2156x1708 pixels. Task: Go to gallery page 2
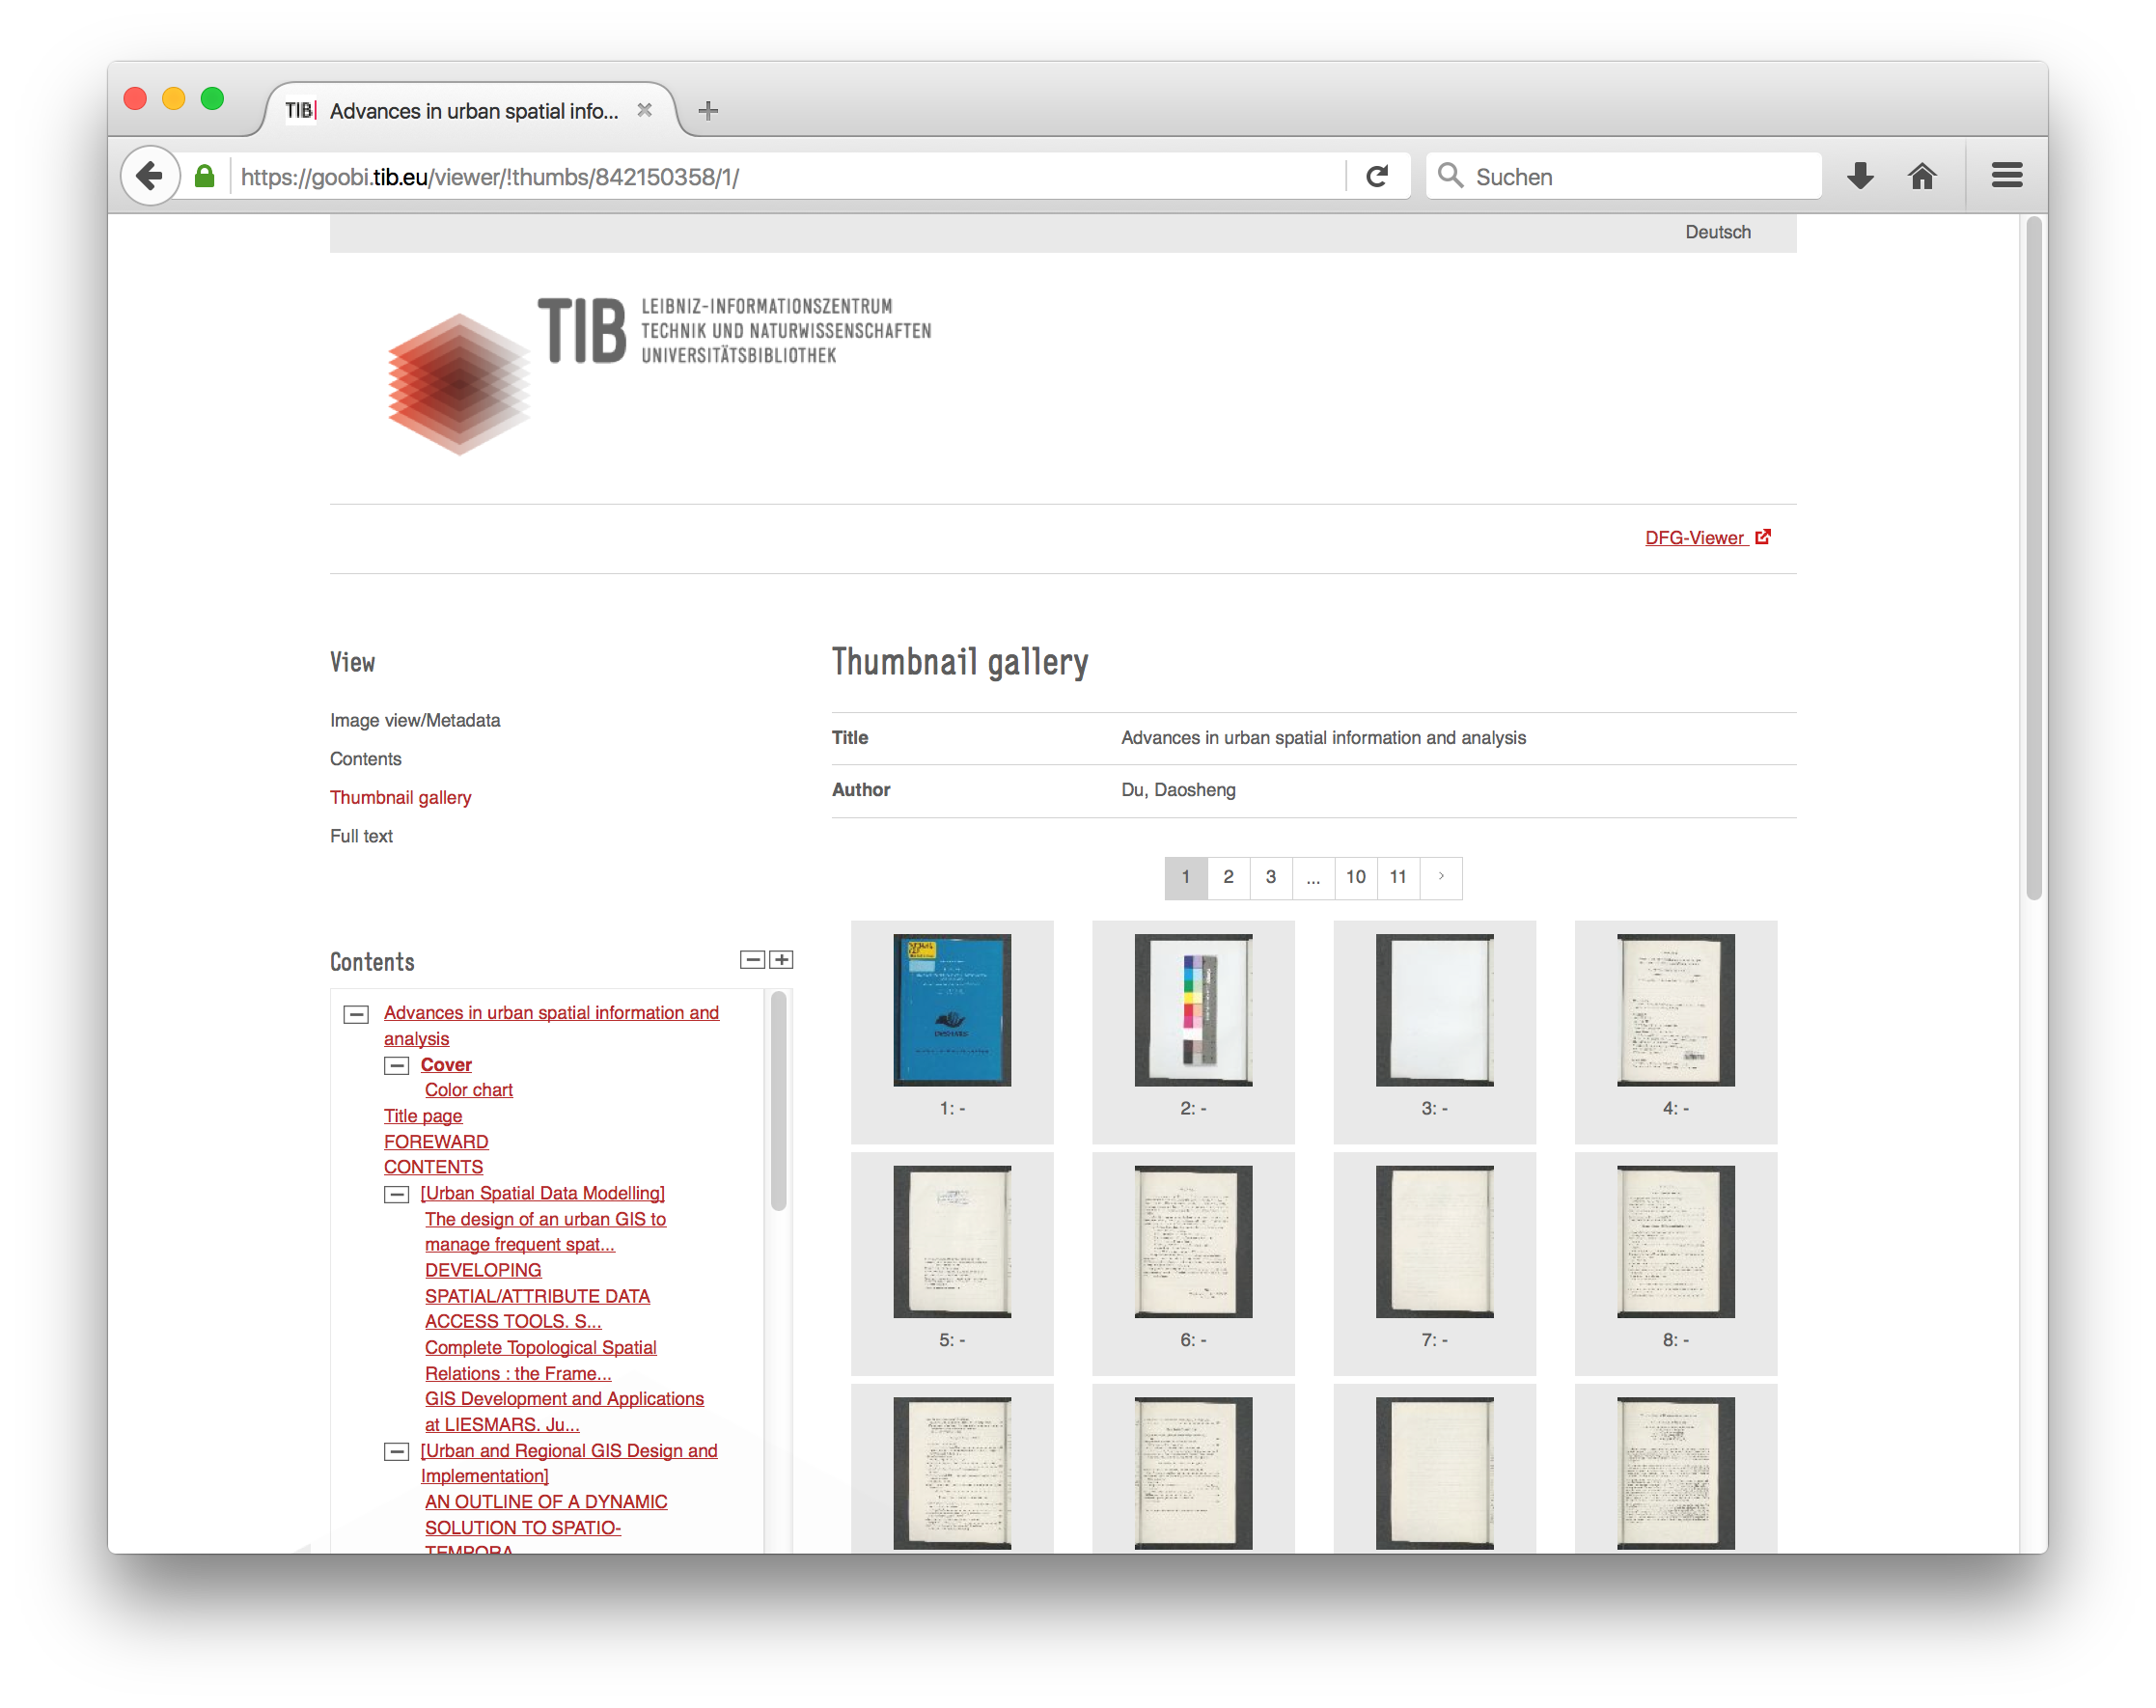point(1228,878)
